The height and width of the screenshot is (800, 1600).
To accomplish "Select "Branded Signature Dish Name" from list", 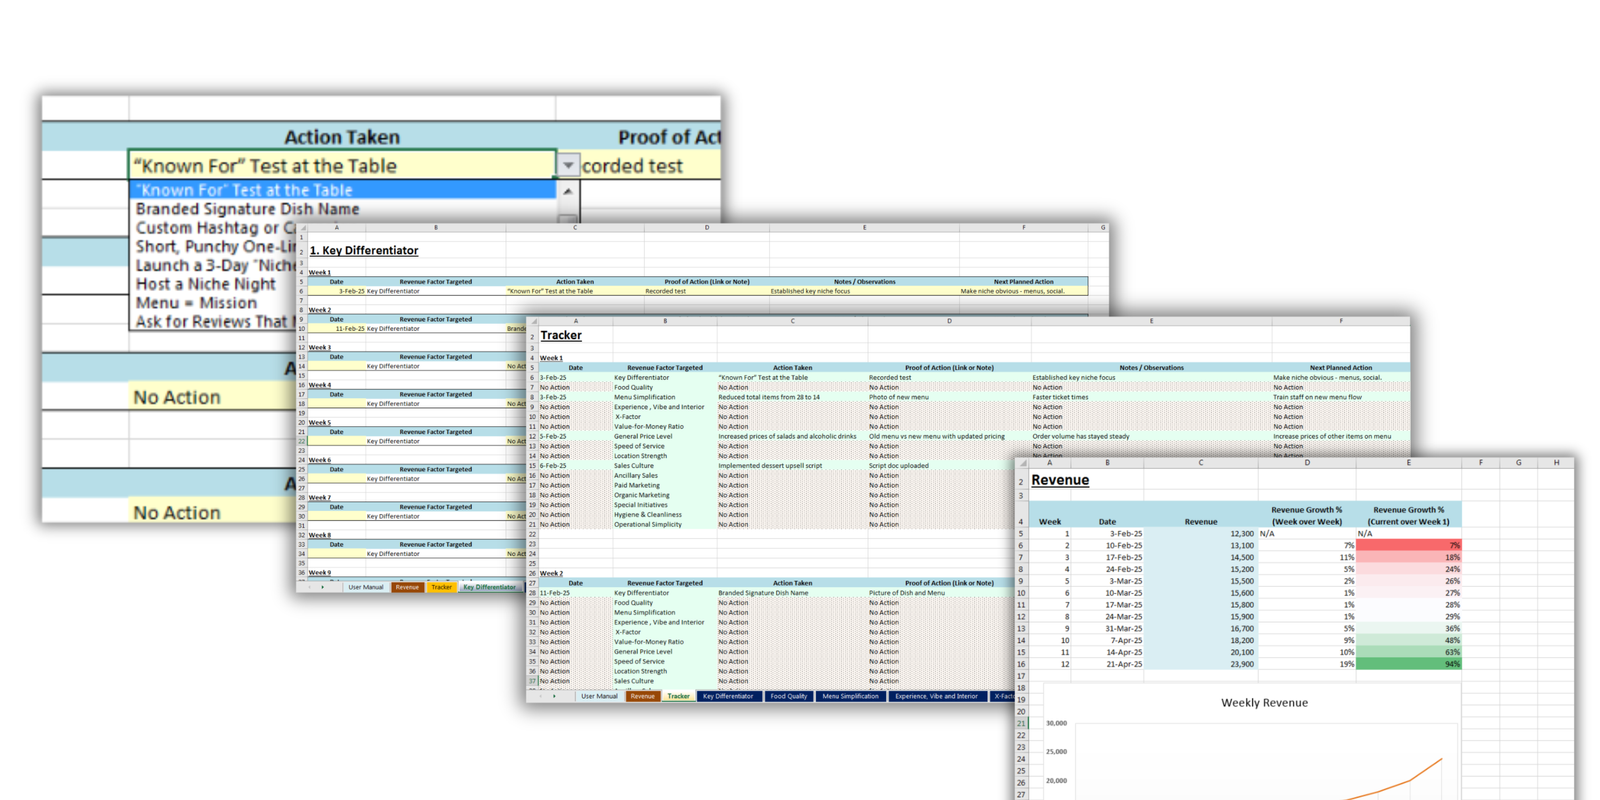I will point(247,209).
